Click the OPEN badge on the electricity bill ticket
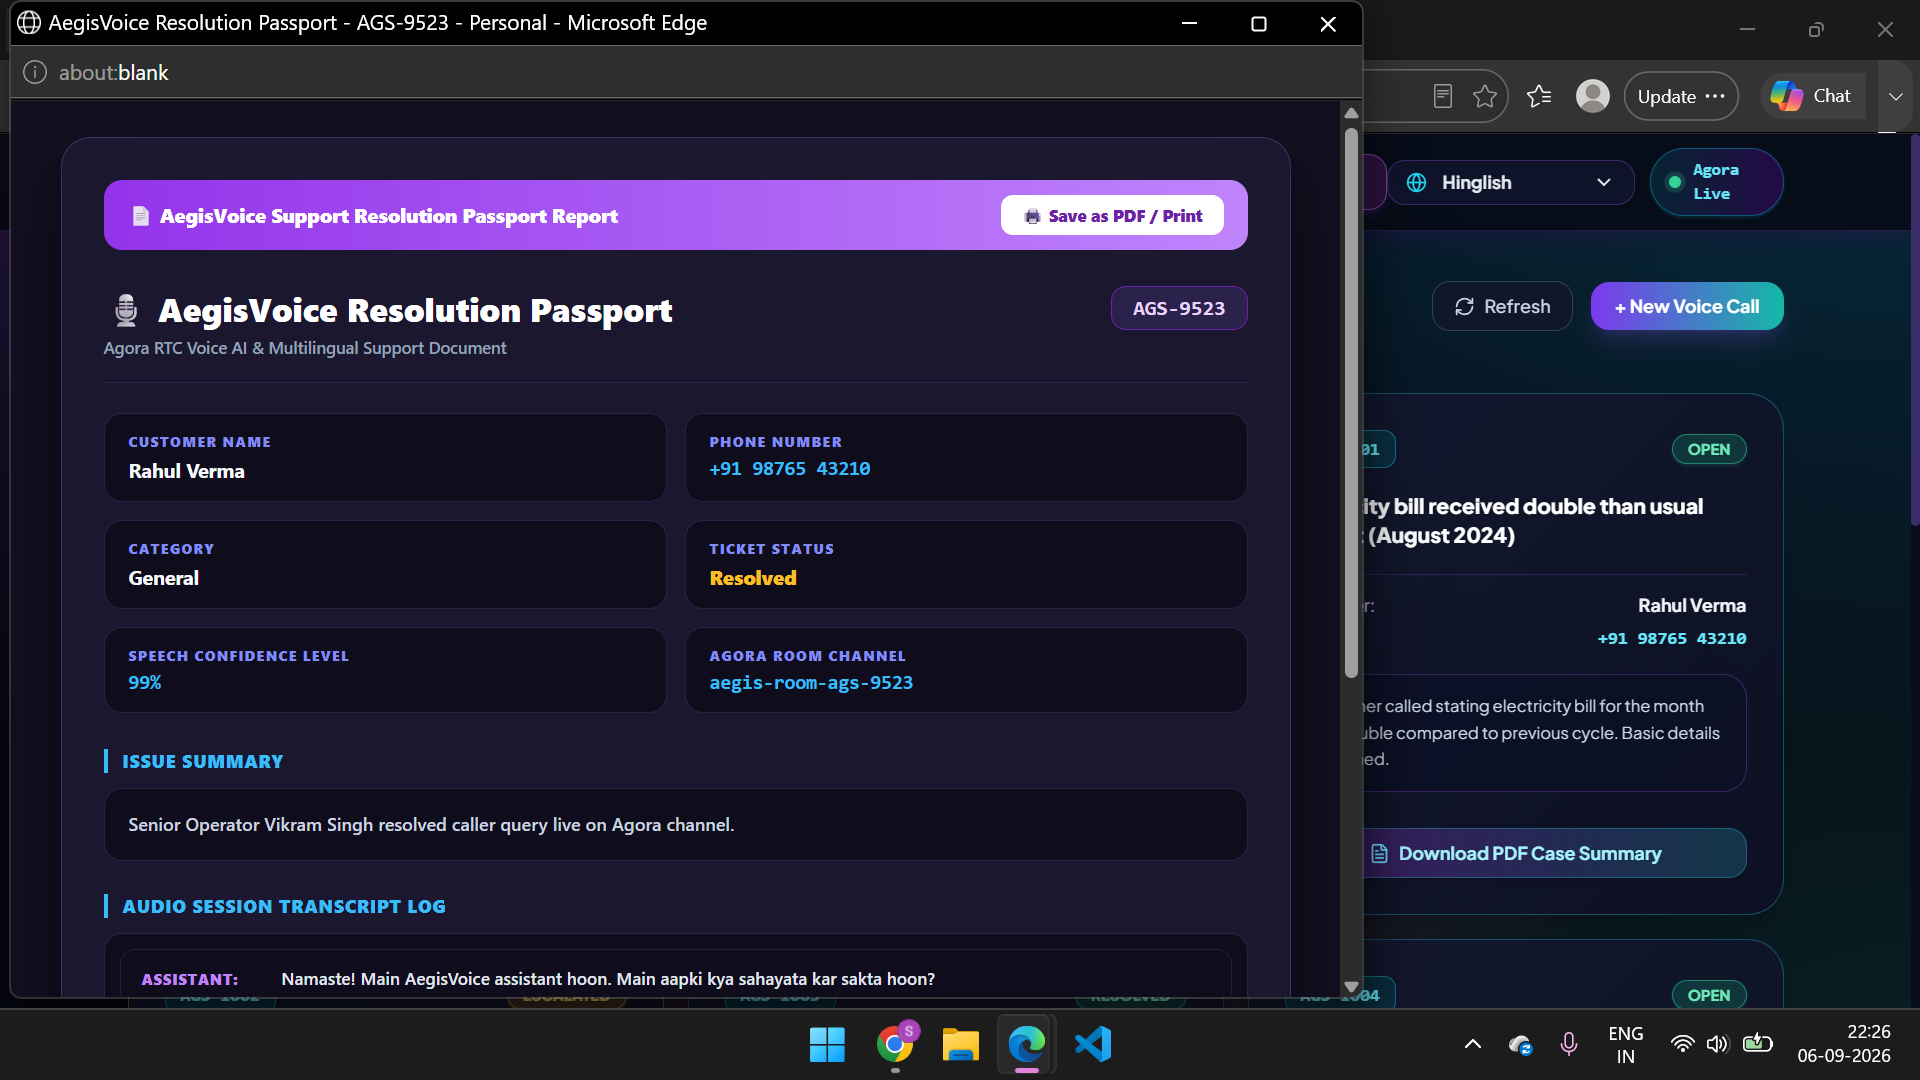 click(x=1709, y=450)
